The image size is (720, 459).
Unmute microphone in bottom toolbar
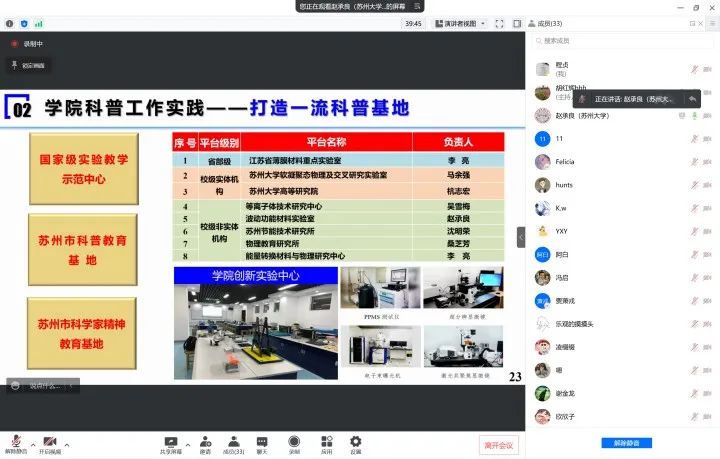click(16, 441)
